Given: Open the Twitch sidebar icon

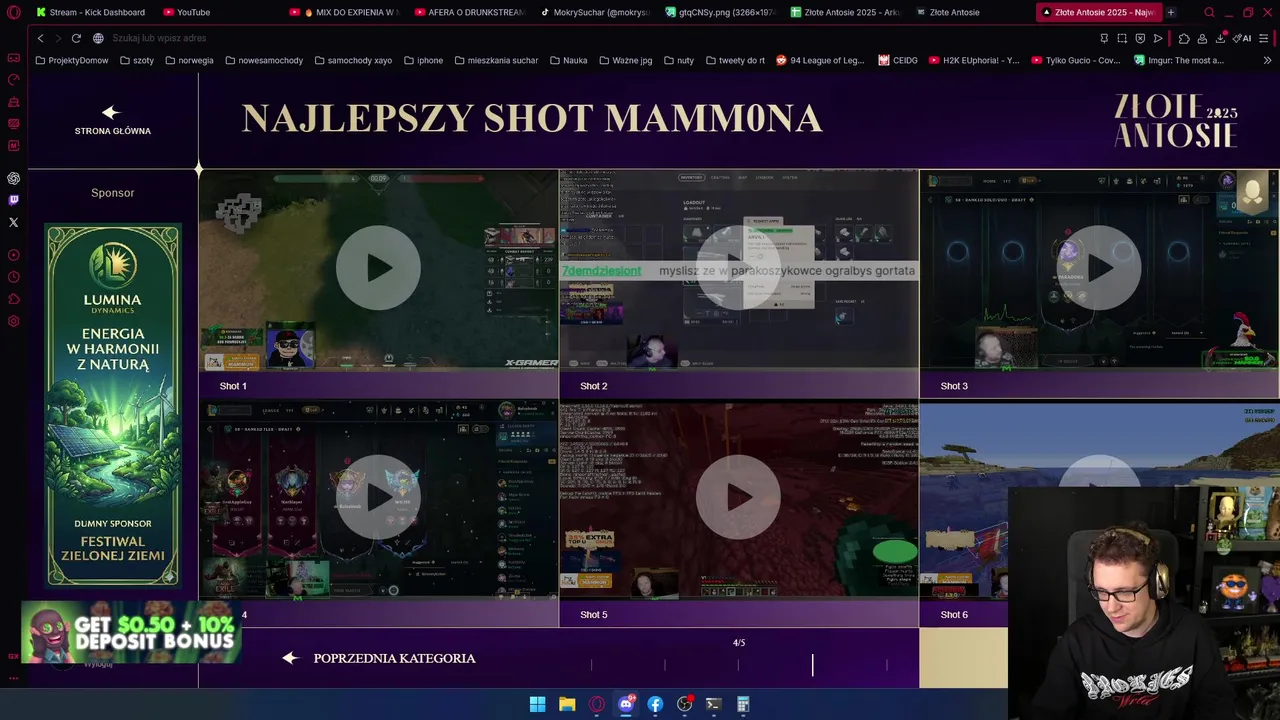Looking at the screenshot, I should click(x=13, y=200).
